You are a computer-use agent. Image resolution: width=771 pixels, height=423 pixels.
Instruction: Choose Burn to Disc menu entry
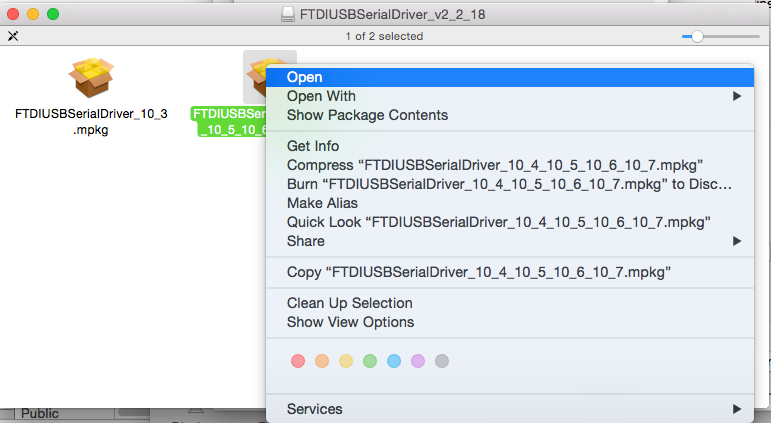[510, 184]
